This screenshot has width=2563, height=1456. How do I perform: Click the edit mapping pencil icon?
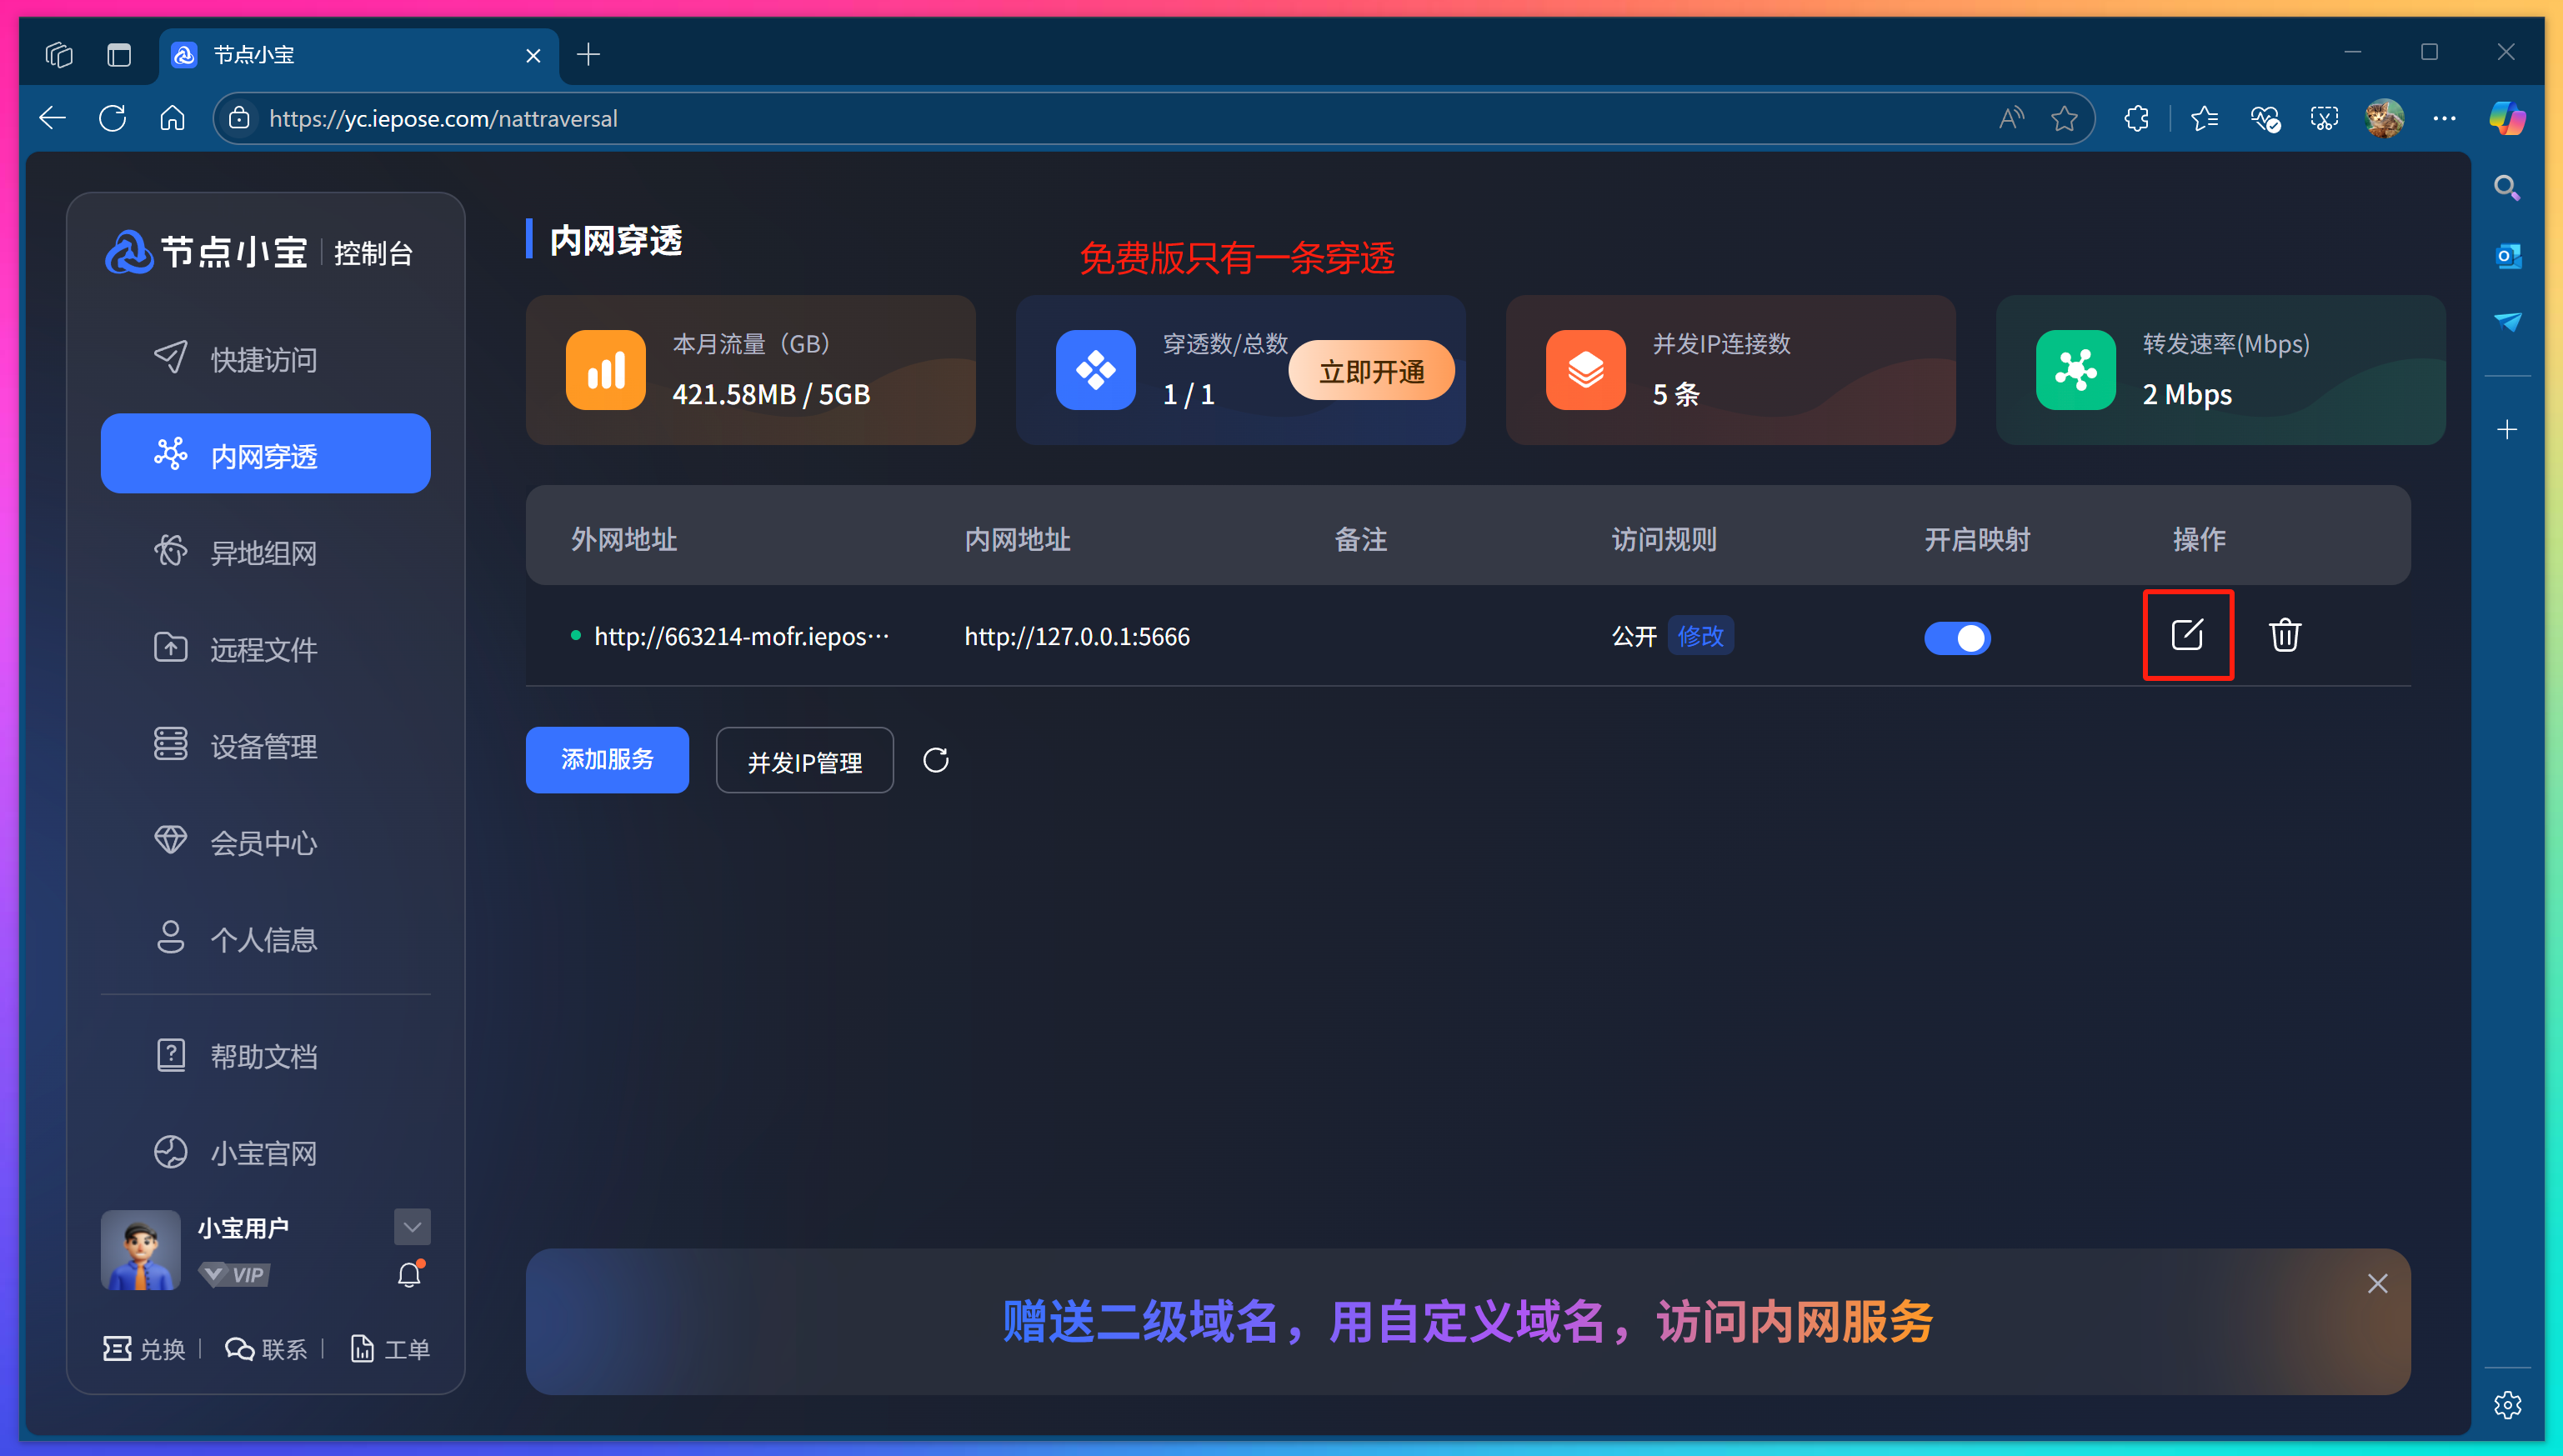click(2187, 635)
